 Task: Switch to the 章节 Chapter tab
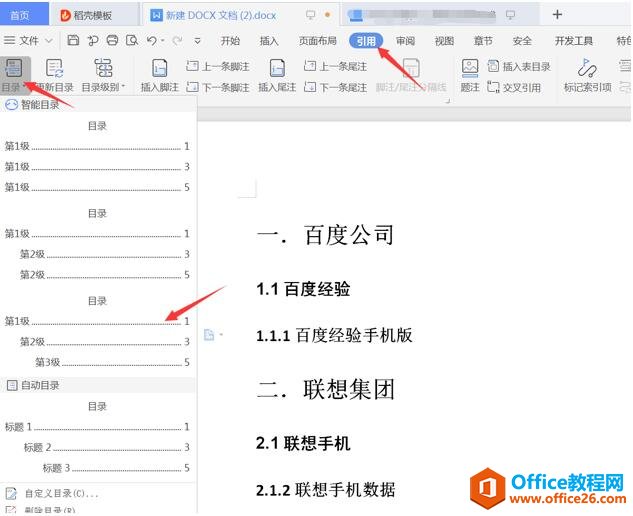point(483,41)
